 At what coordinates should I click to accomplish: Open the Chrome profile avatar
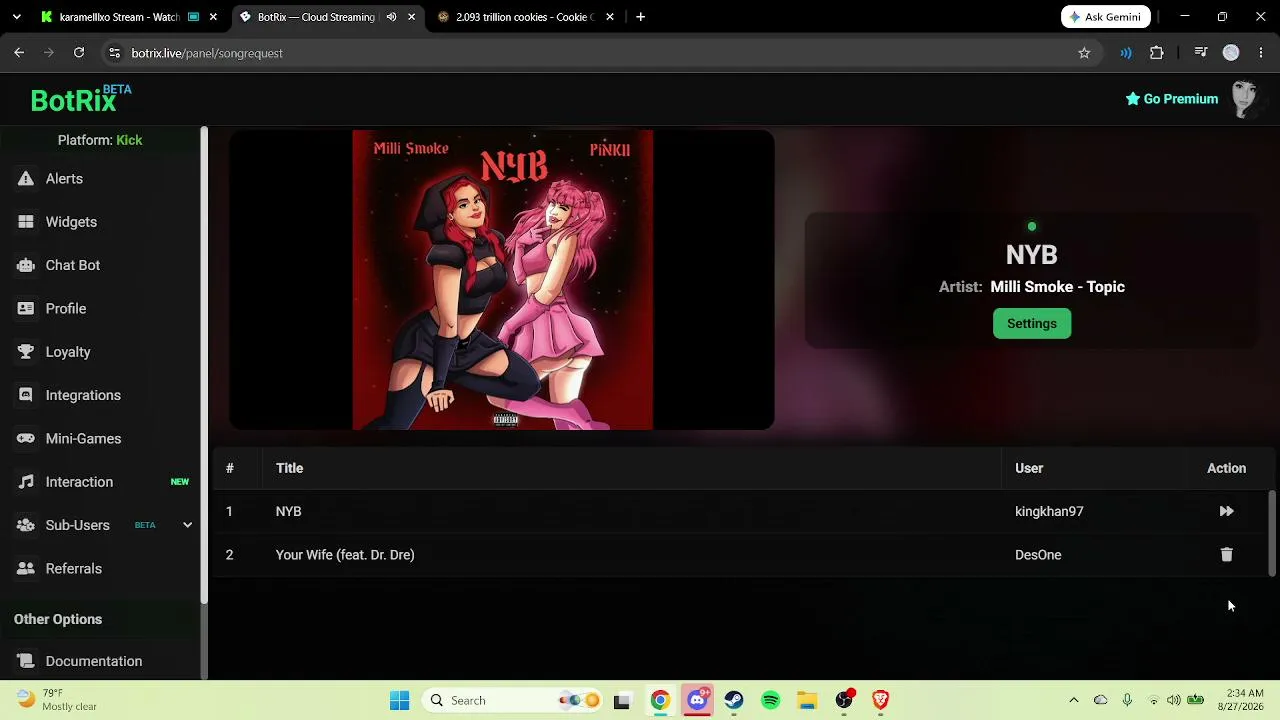[x=1231, y=53]
